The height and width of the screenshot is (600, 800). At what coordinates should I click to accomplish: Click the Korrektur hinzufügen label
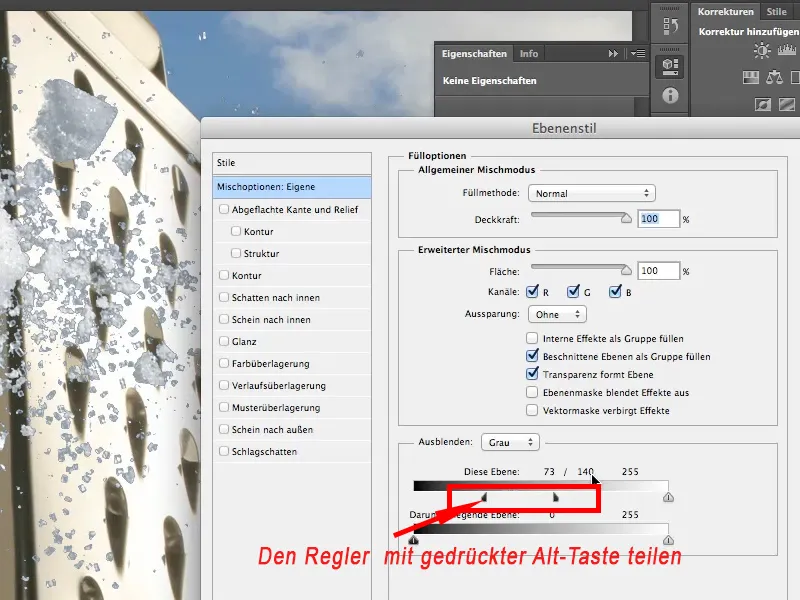coord(748,32)
